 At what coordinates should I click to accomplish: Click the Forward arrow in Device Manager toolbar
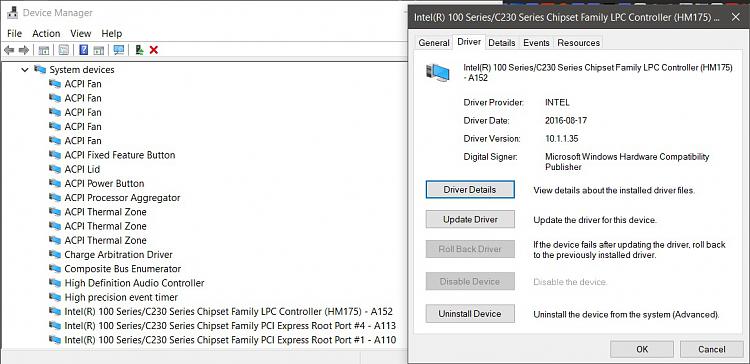click(x=24, y=50)
